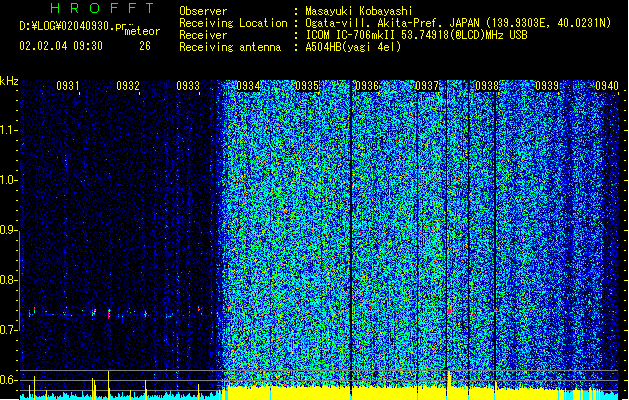Click the 0936 time marker
Viewport: 629px width, 400px height.
367,86
